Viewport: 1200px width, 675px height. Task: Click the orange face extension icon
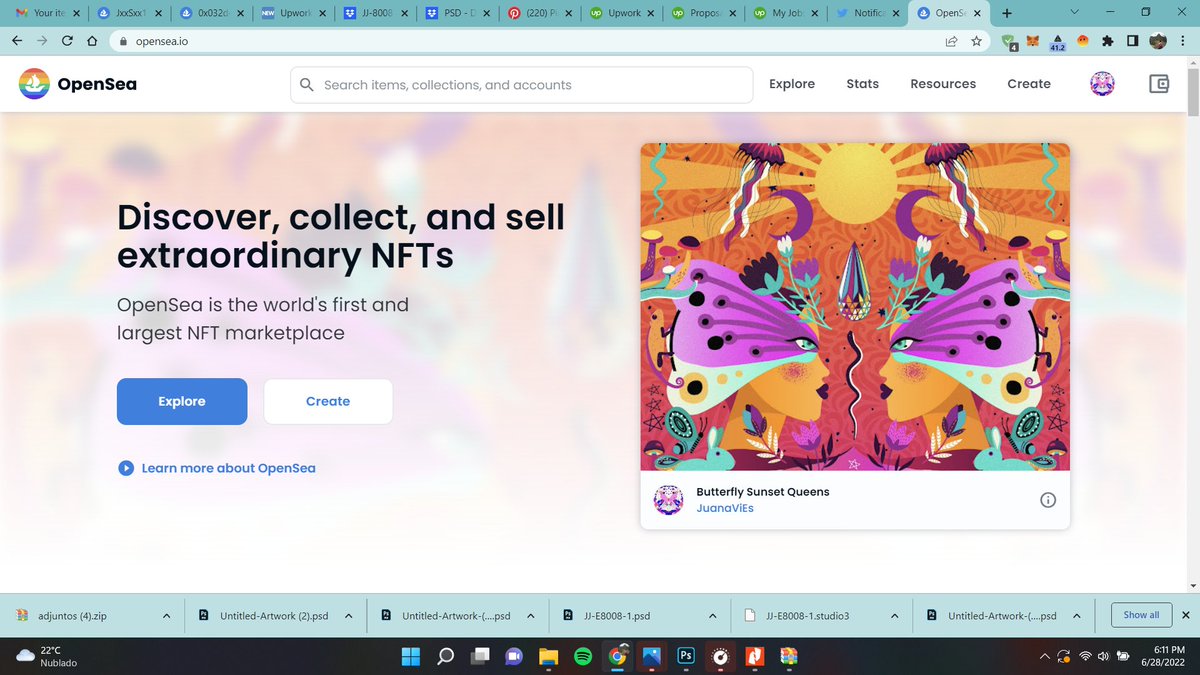(1083, 41)
